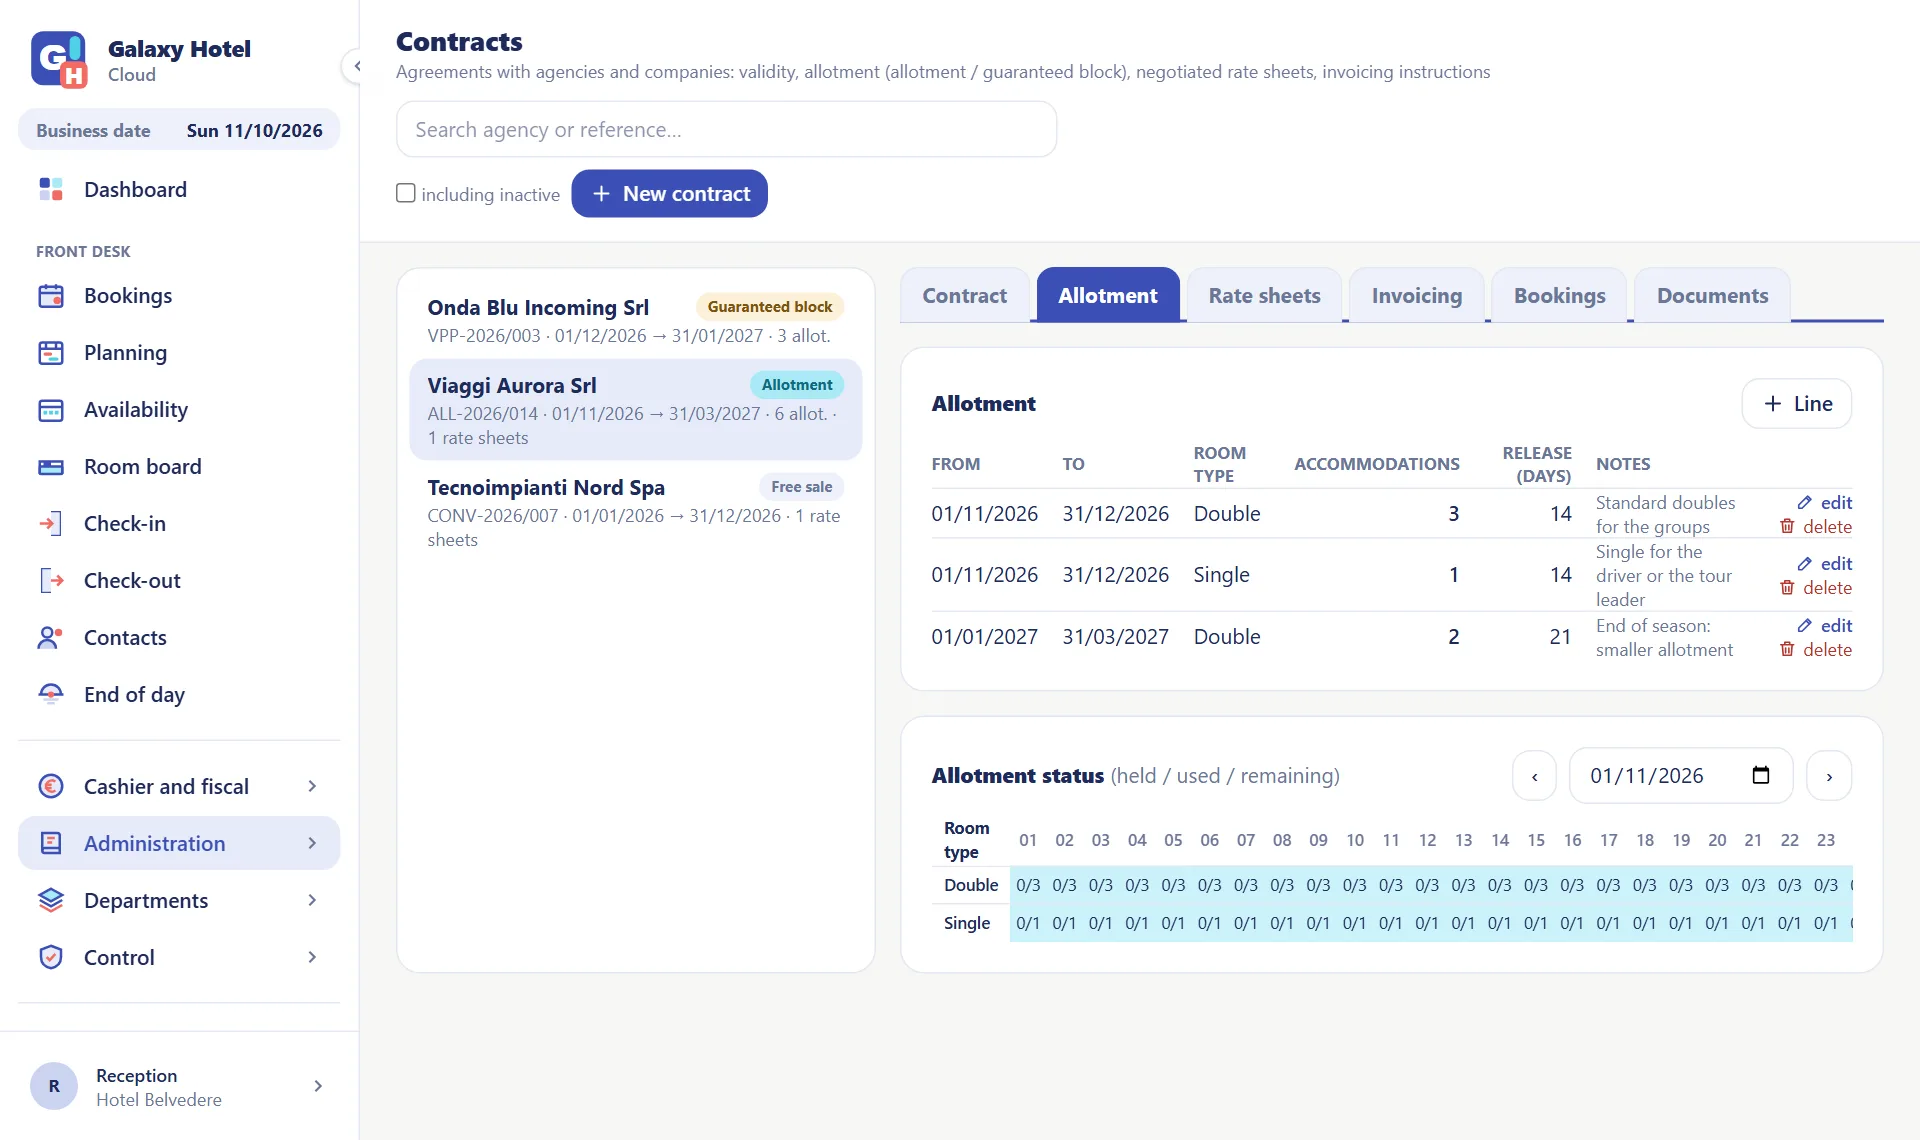The image size is (1920, 1140).
Task: Open the Contacts people icon
Action: pyautogui.click(x=51, y=638)
